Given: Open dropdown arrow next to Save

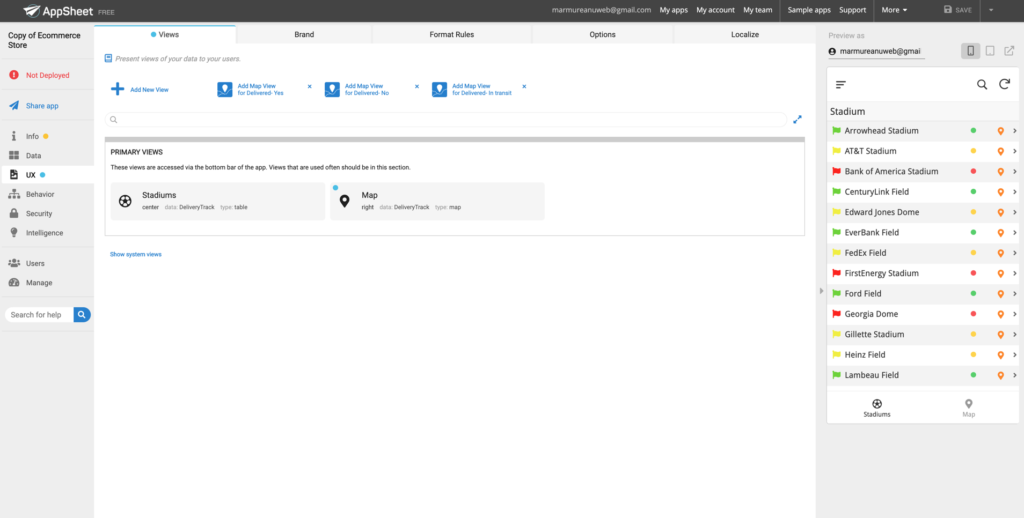Looking at the screenshot, I should [991, 10].
